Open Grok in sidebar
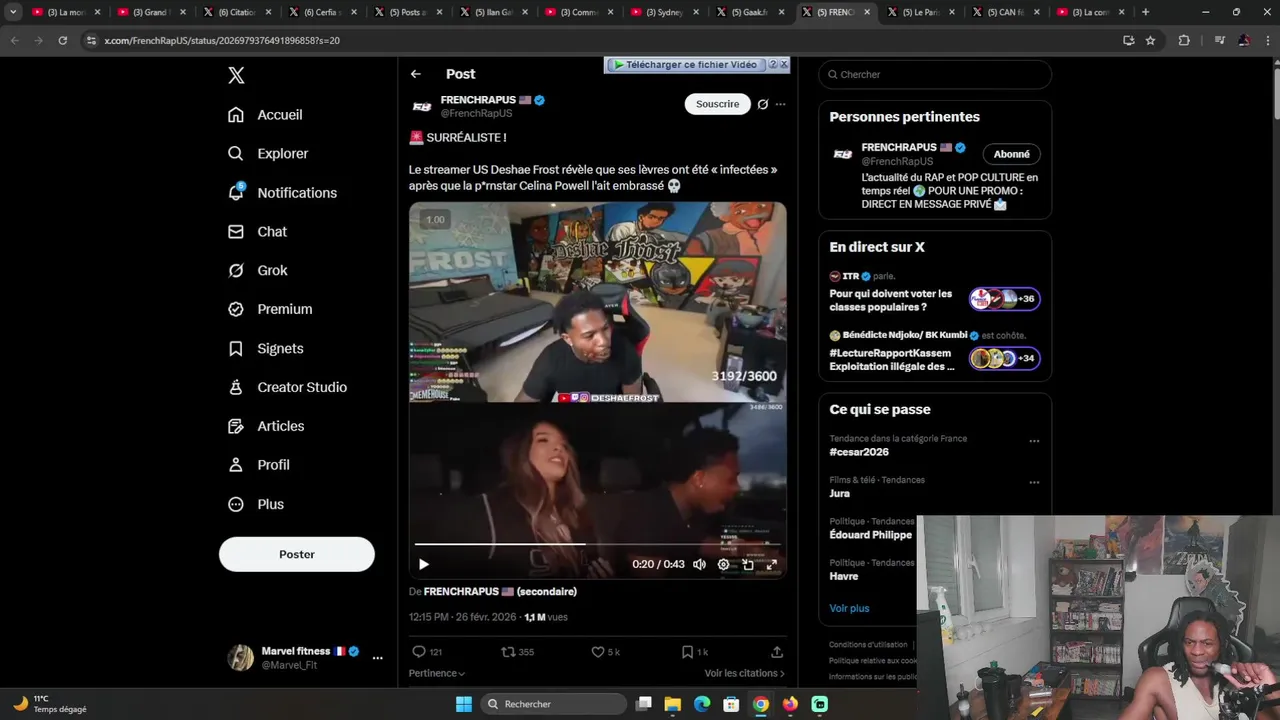This screenshot has height=720, width=1280. point(257,271)
